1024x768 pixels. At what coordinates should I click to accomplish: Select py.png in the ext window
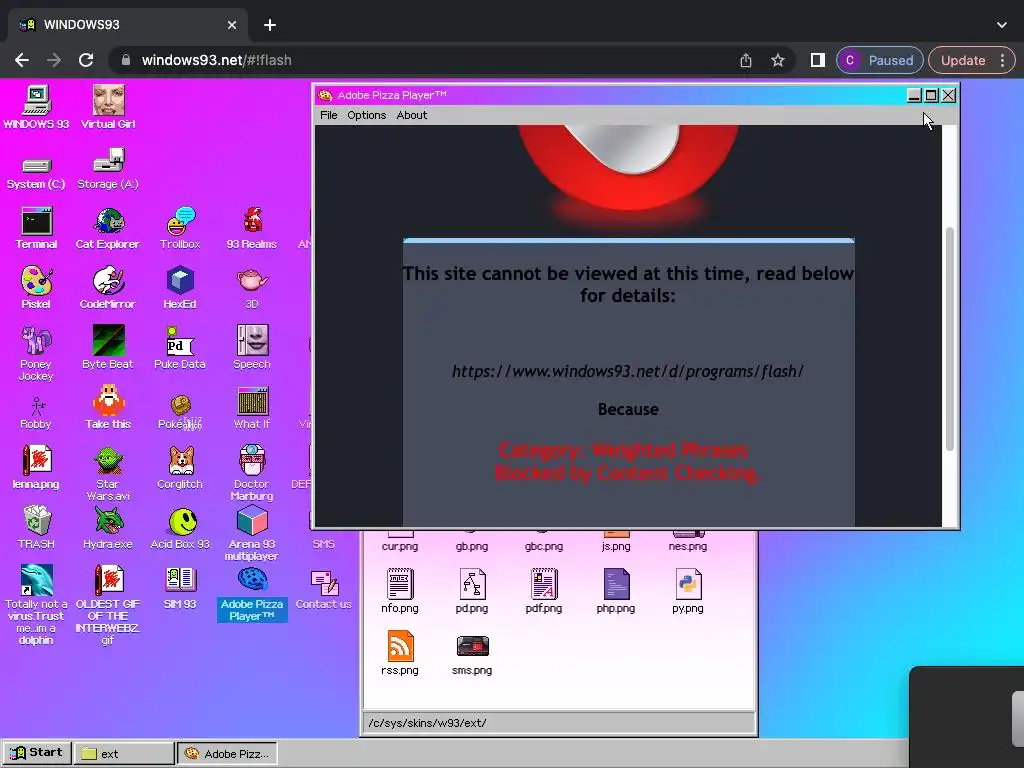[x=688, y=592]
